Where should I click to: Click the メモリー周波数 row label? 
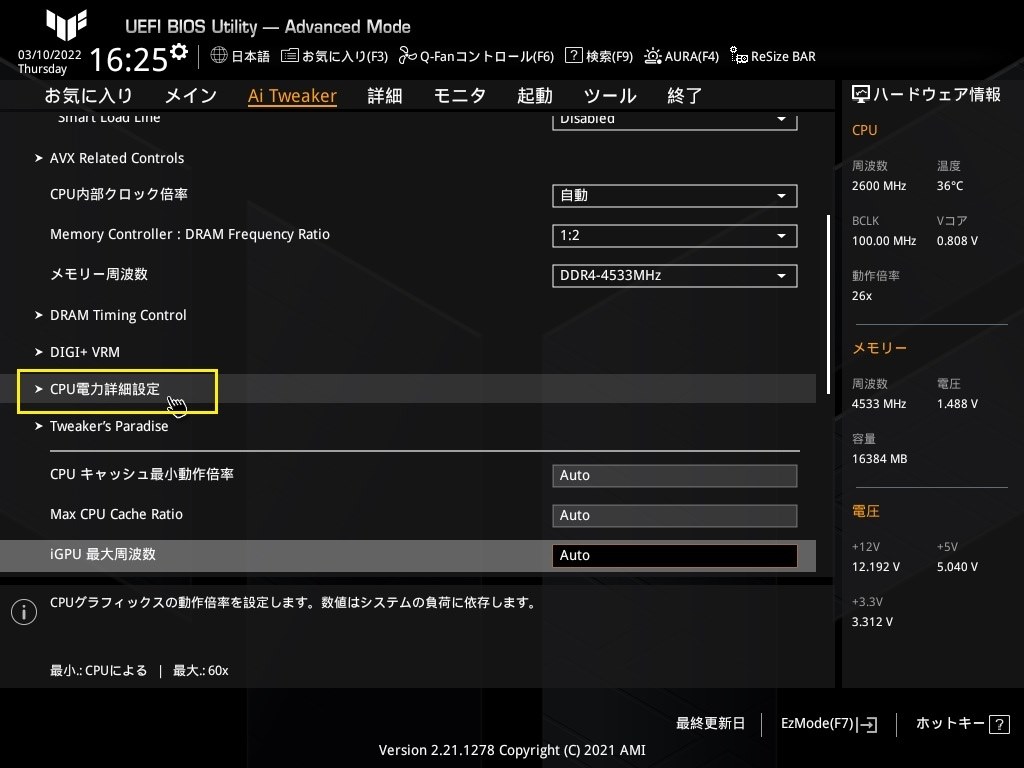pos(99,274)
